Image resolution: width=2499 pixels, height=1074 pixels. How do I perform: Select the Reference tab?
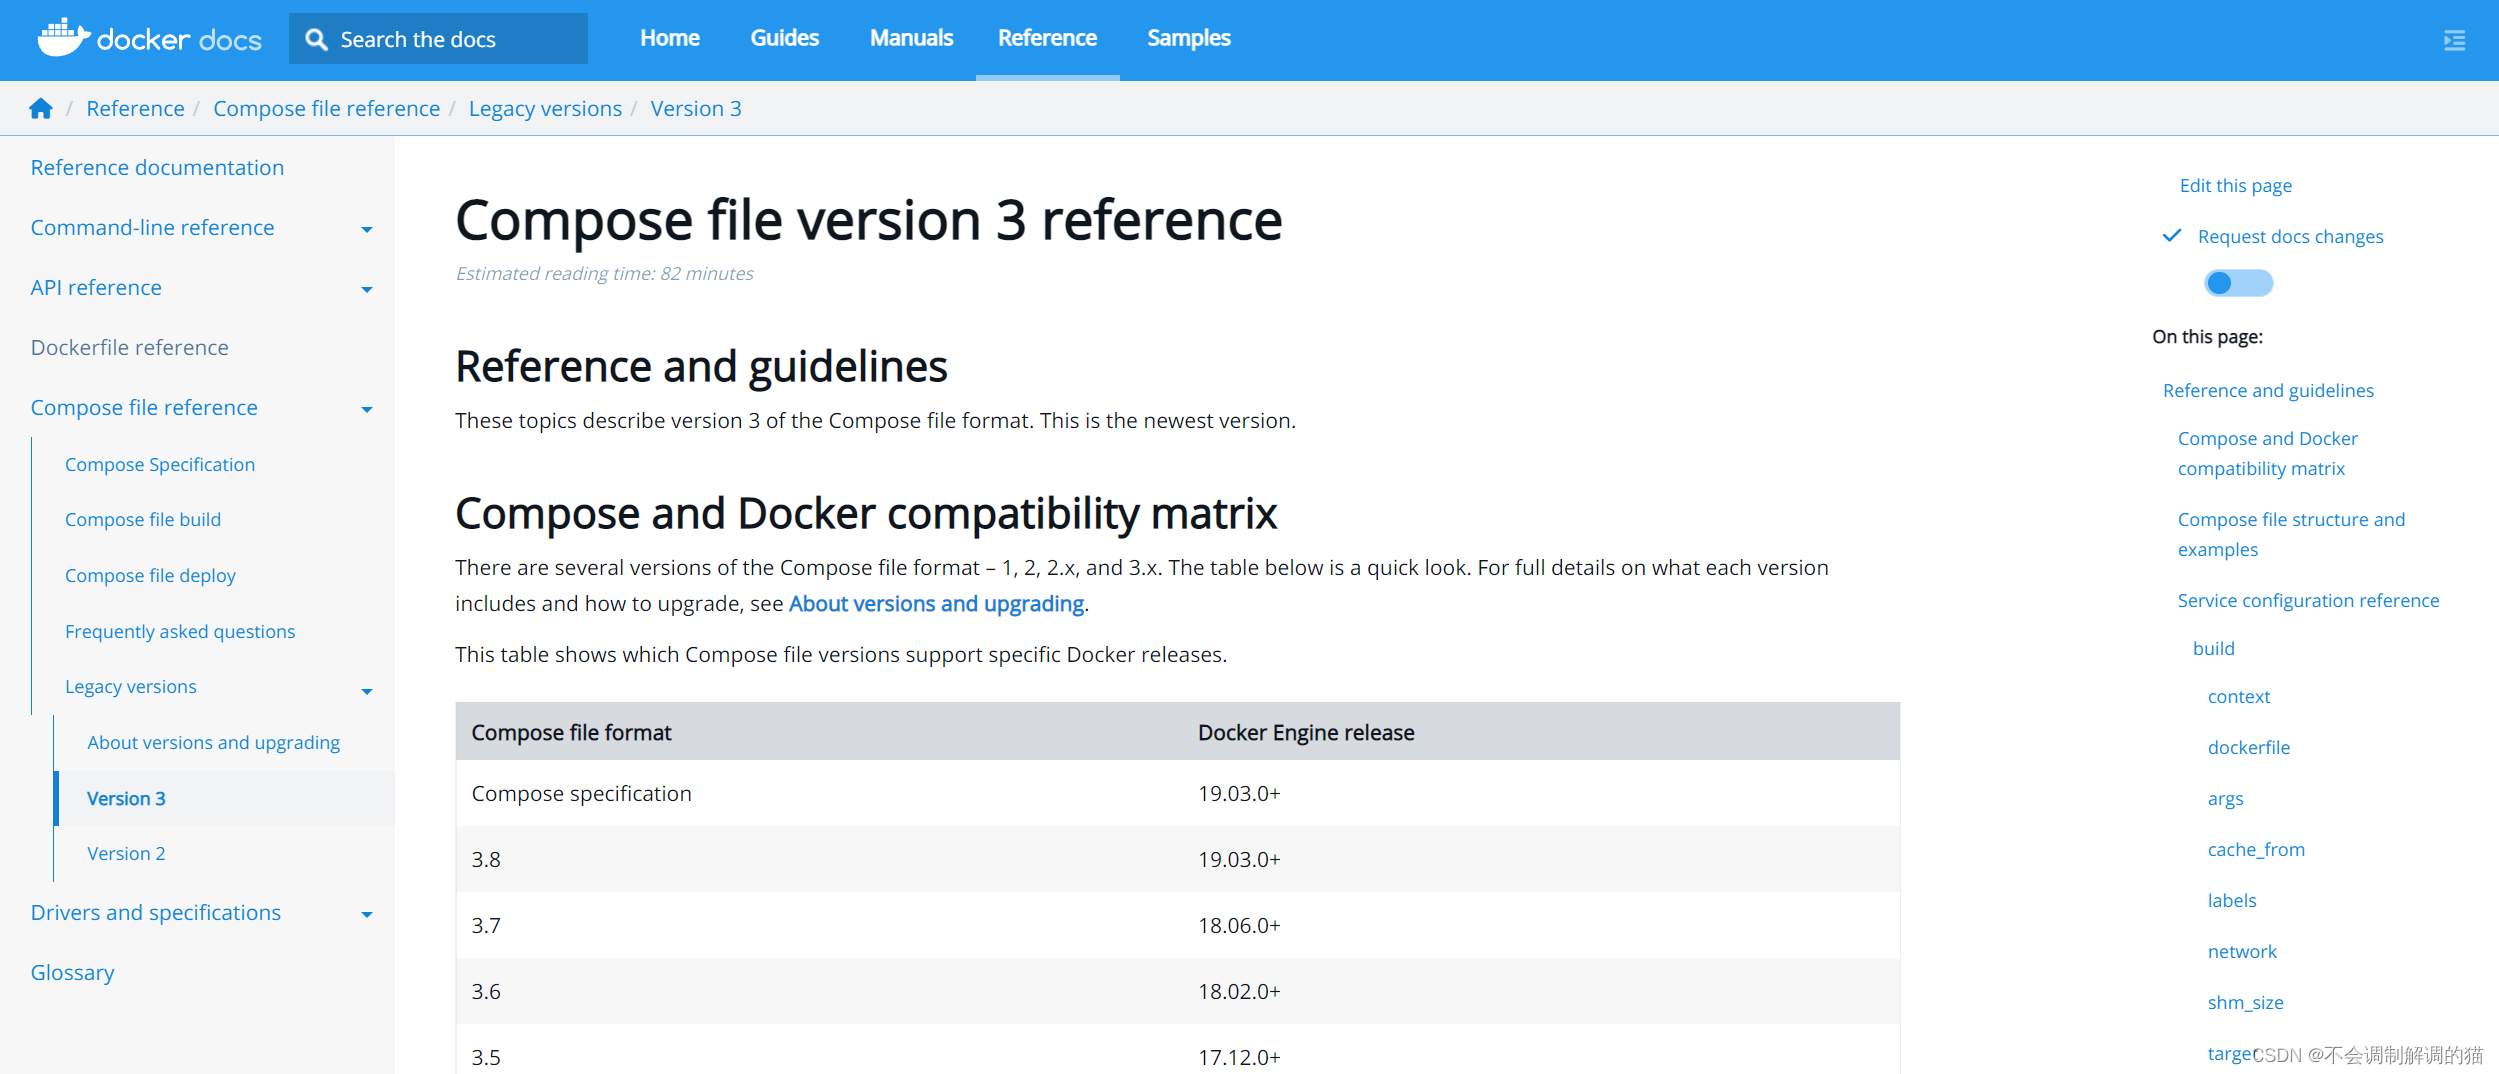pos(1047,38)
